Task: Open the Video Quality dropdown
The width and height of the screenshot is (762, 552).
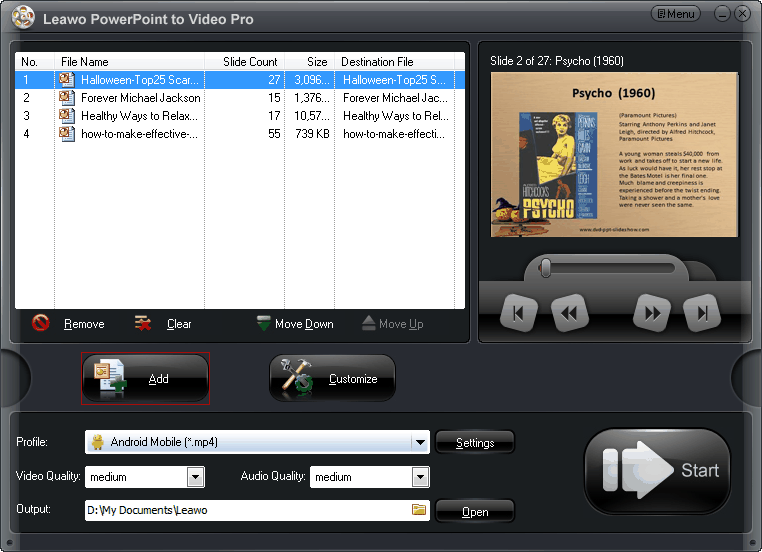Action: tap(195, 477)
